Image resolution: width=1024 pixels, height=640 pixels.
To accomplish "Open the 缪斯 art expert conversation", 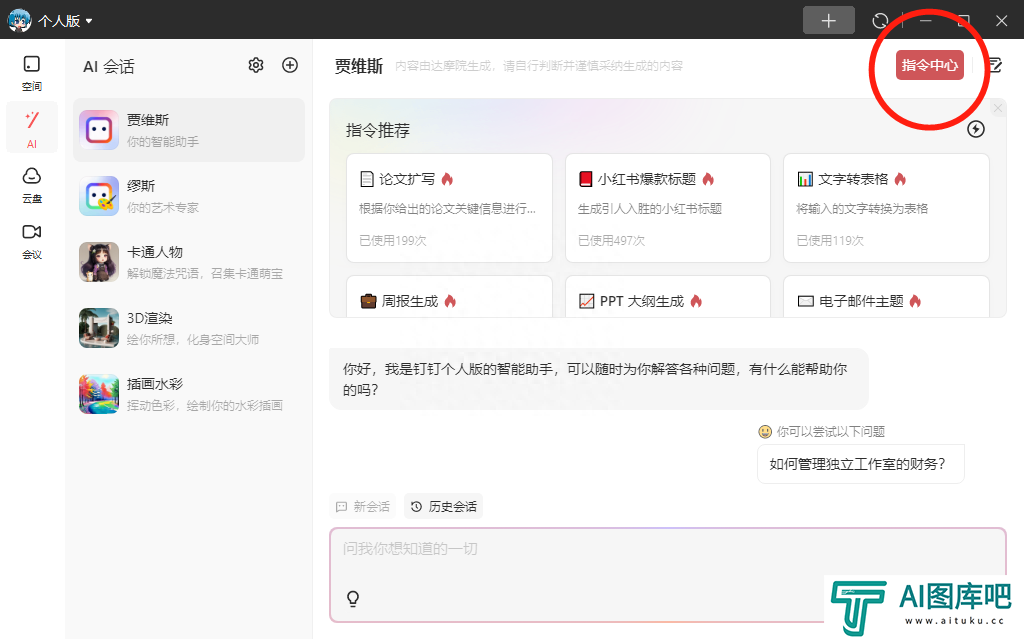I will point(189,196).
